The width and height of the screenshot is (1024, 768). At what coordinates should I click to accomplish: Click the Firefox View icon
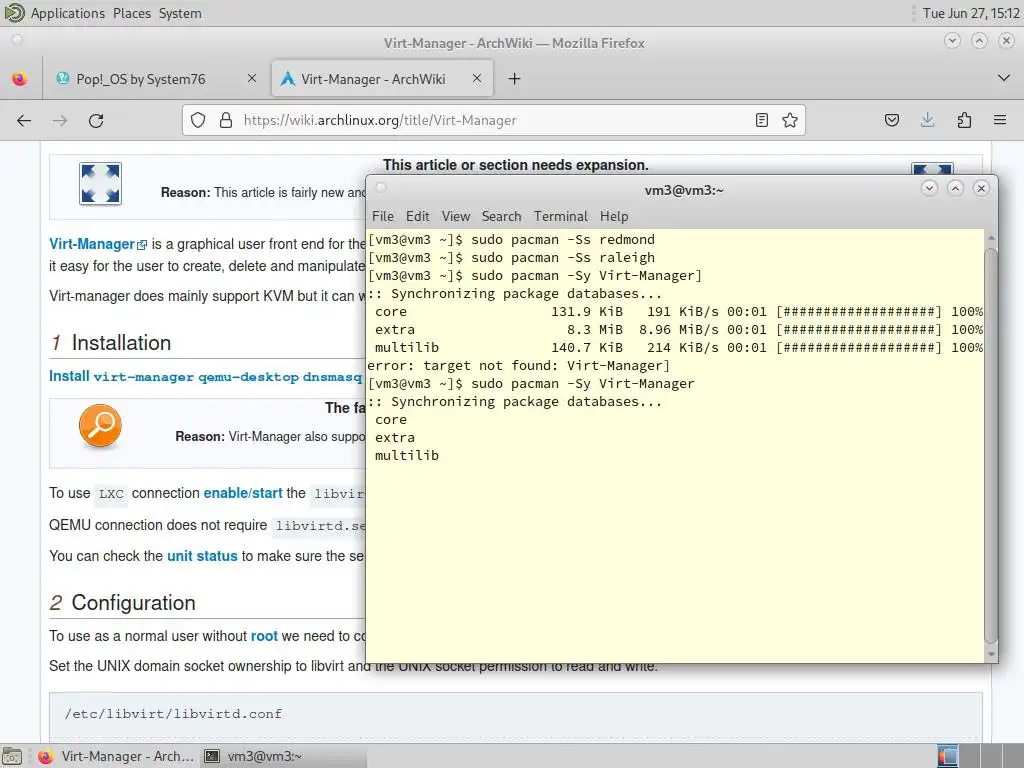[20, 79]
